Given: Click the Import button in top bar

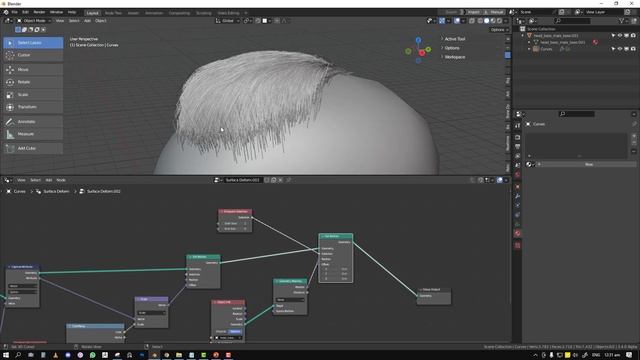Looking at the screenshot, I should pos(473,13).
